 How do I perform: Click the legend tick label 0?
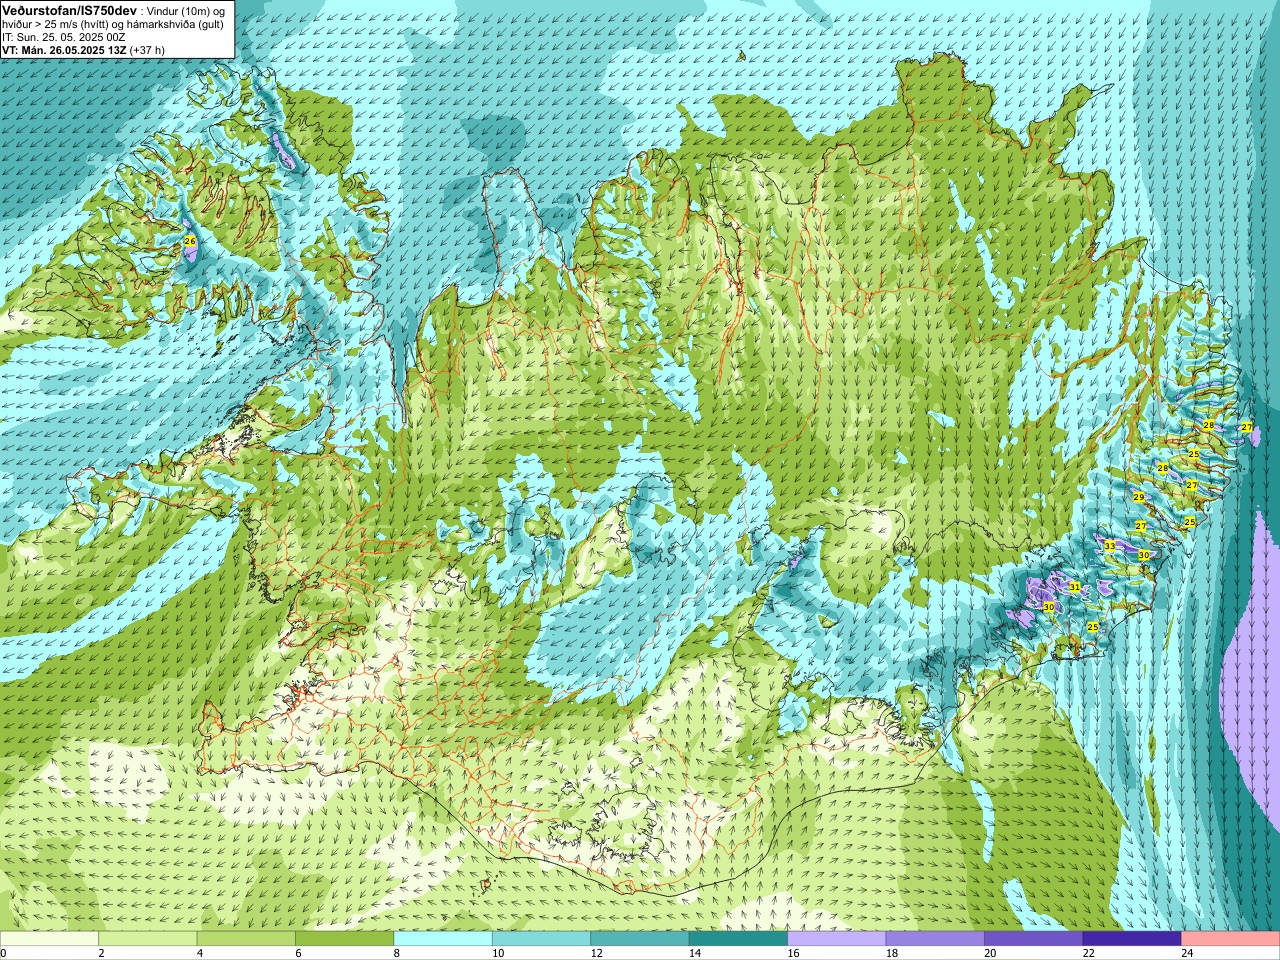[x=3, y=954]
